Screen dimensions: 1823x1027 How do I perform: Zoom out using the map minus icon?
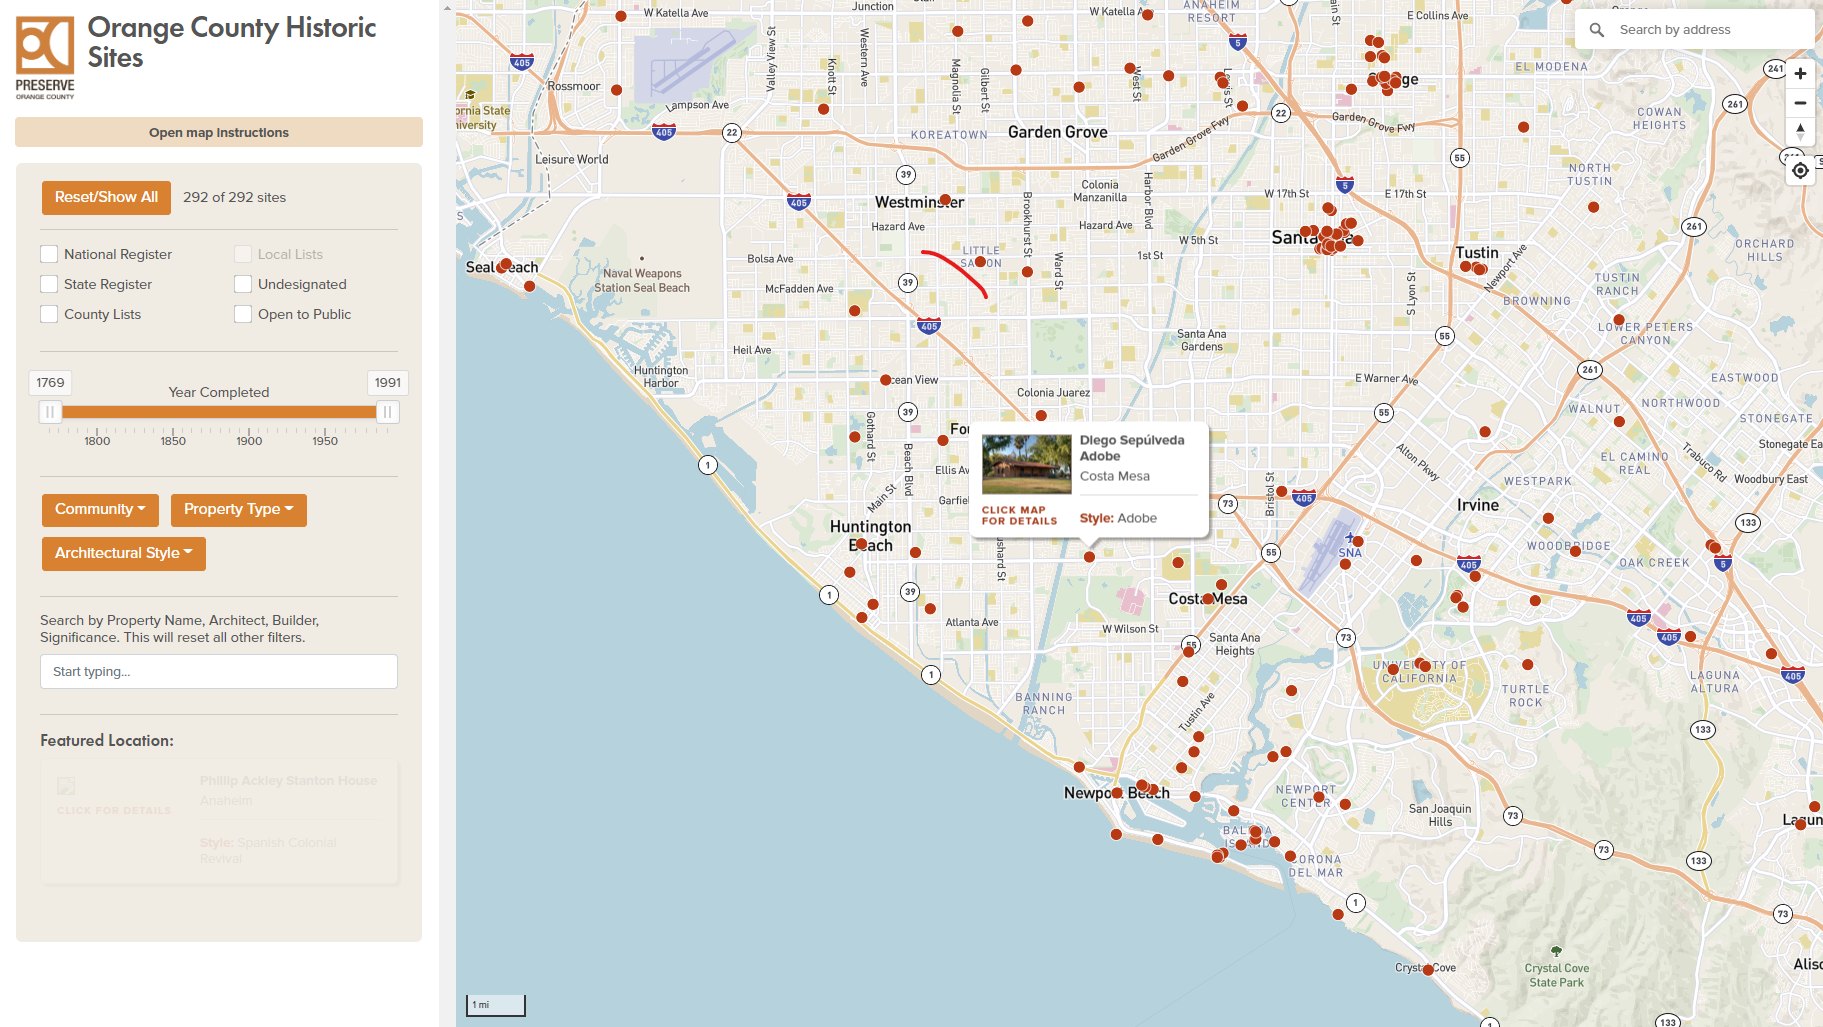pos(1800,103)
